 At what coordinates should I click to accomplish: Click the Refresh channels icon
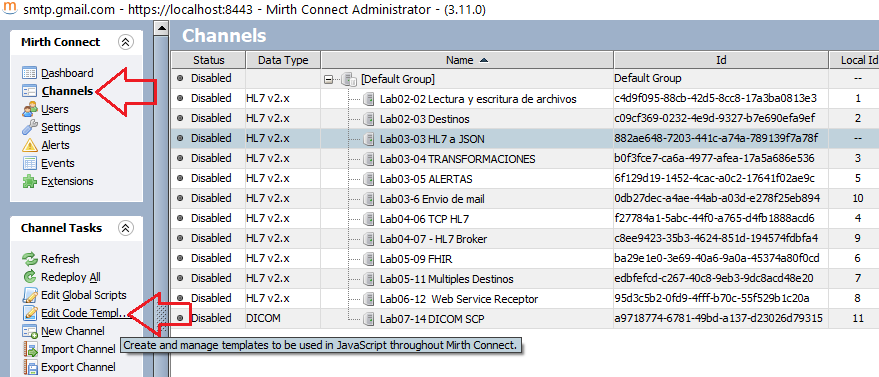coord(29,259)
